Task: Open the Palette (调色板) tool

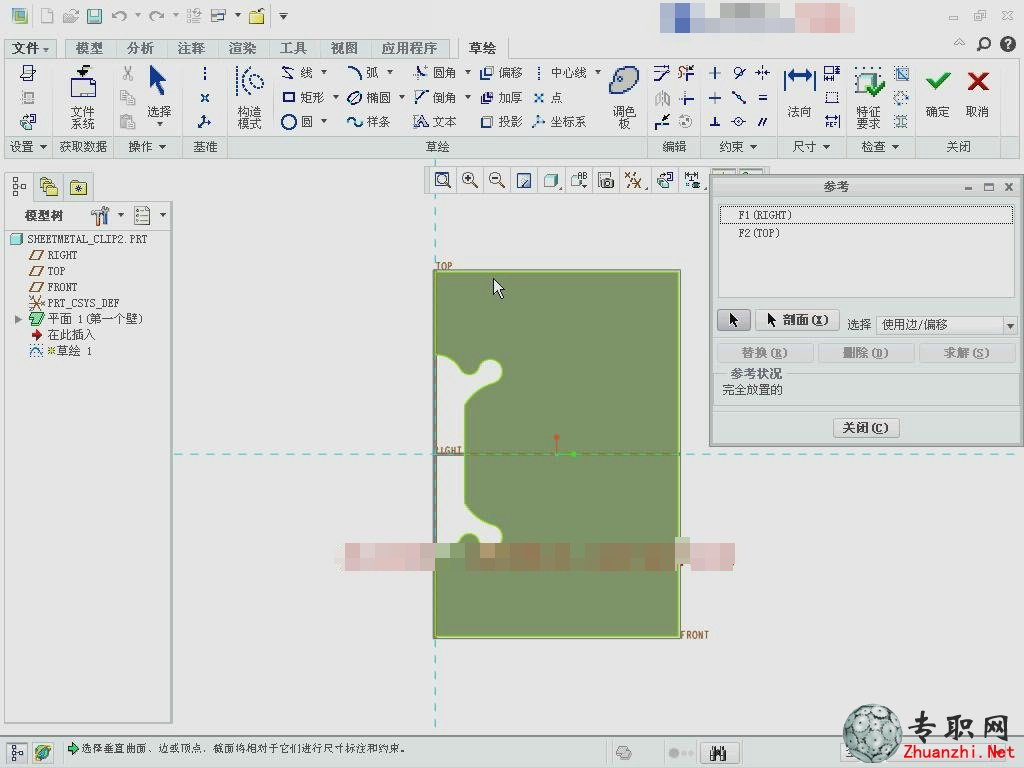Action: (624, 97)
